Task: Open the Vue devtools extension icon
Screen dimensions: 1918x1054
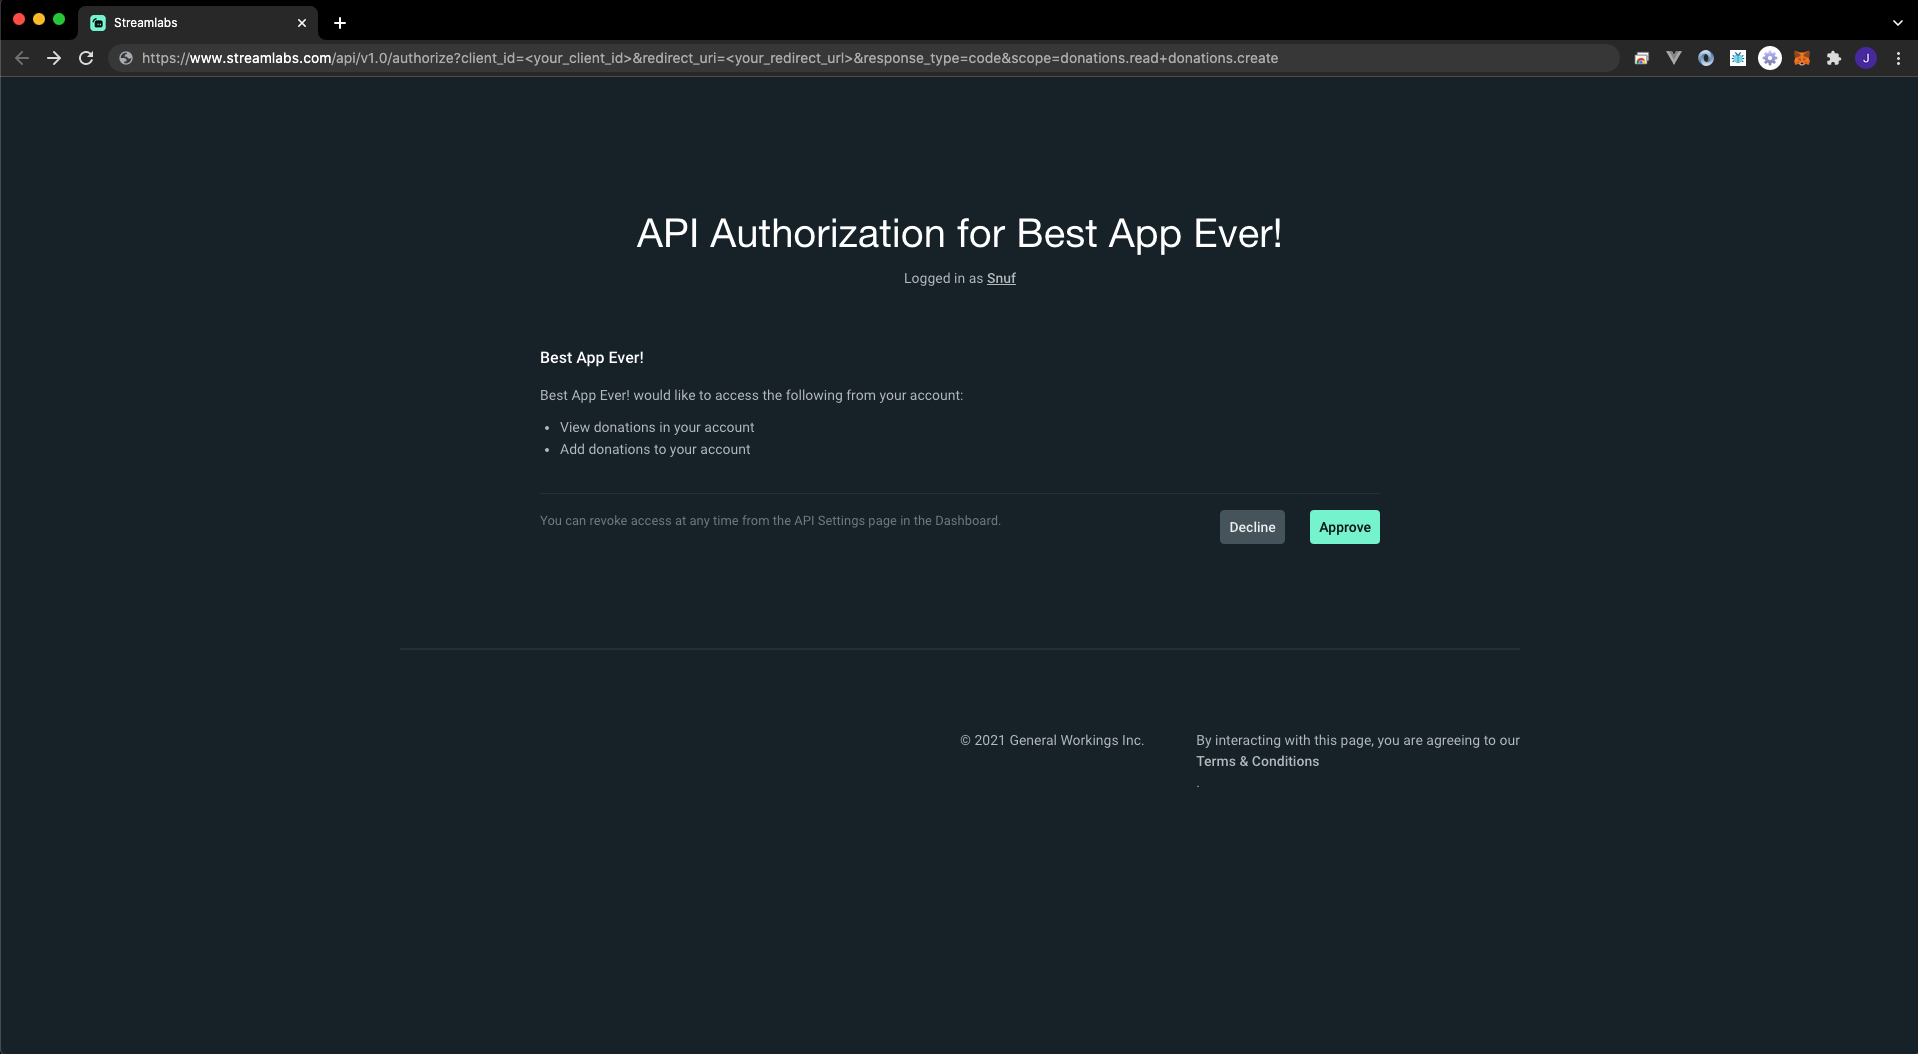Action: [1673, 58]
